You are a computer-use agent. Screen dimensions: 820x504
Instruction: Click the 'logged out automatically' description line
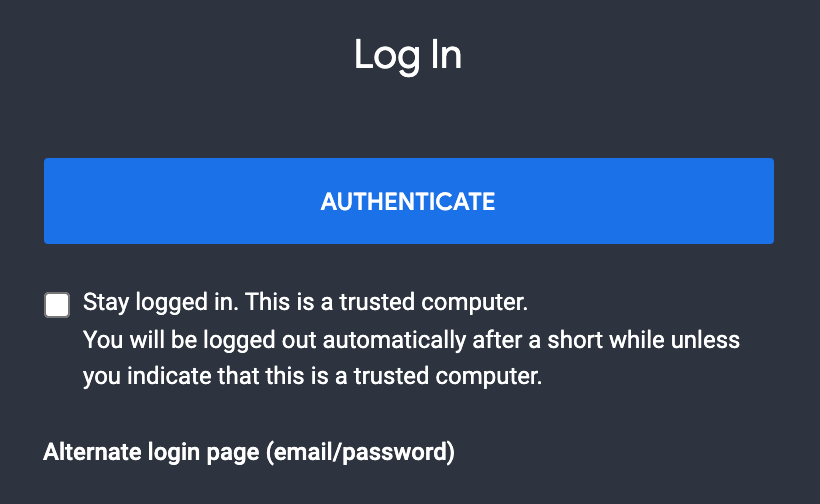click(x=410, y=340)
